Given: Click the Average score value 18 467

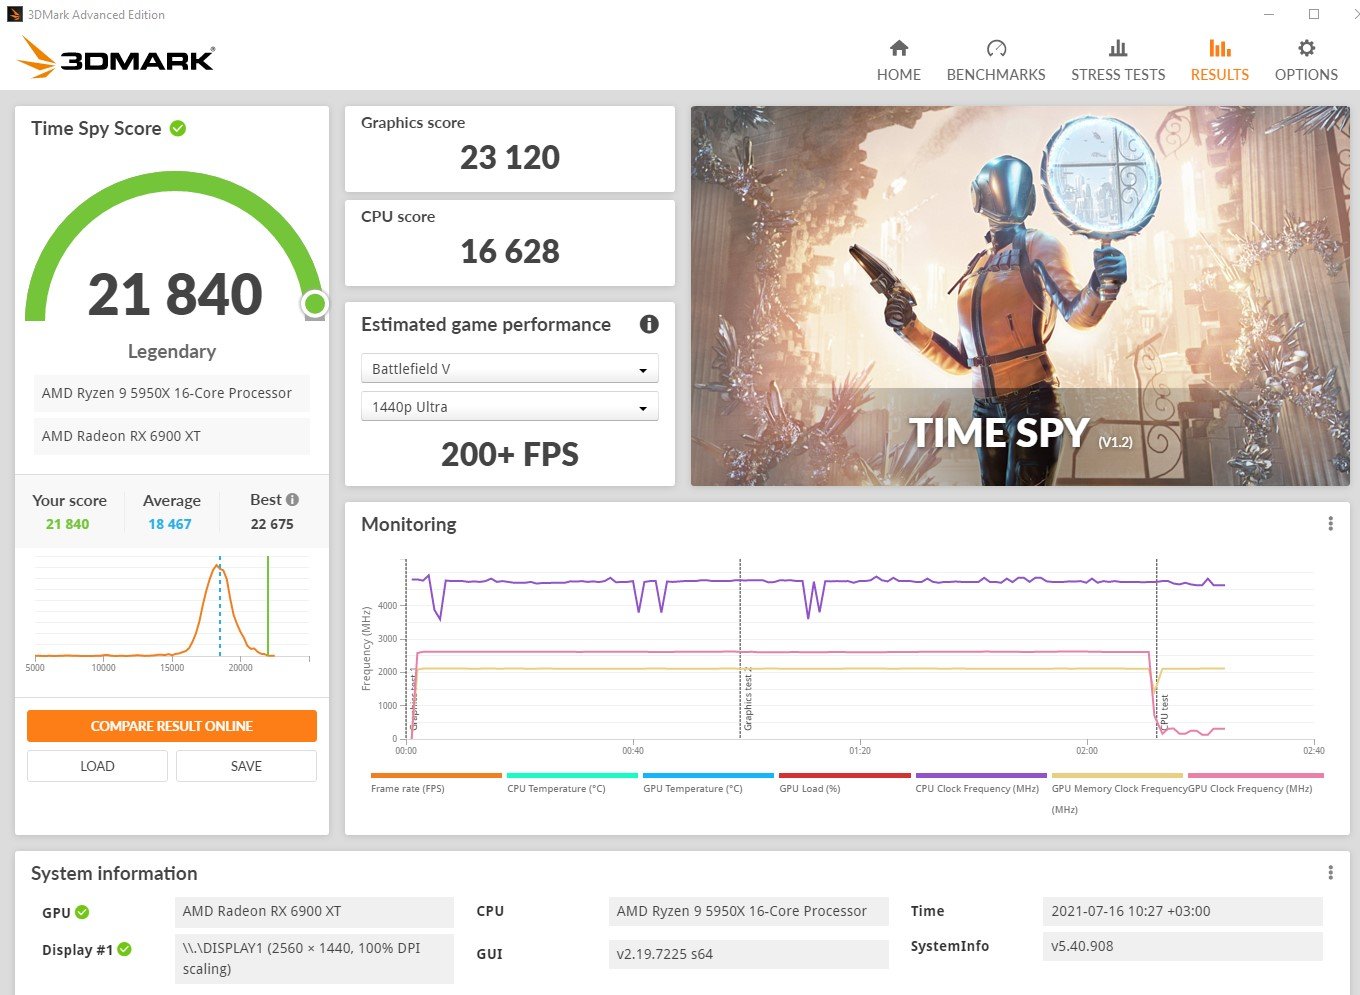Looking at the screenshot, I should coord(170,524).
